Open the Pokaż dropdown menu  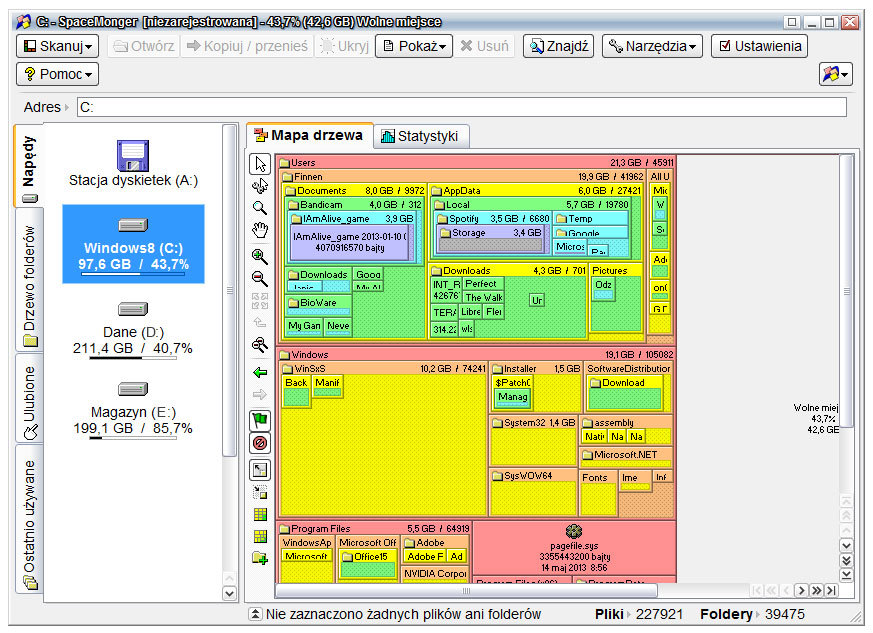[414, 46]
